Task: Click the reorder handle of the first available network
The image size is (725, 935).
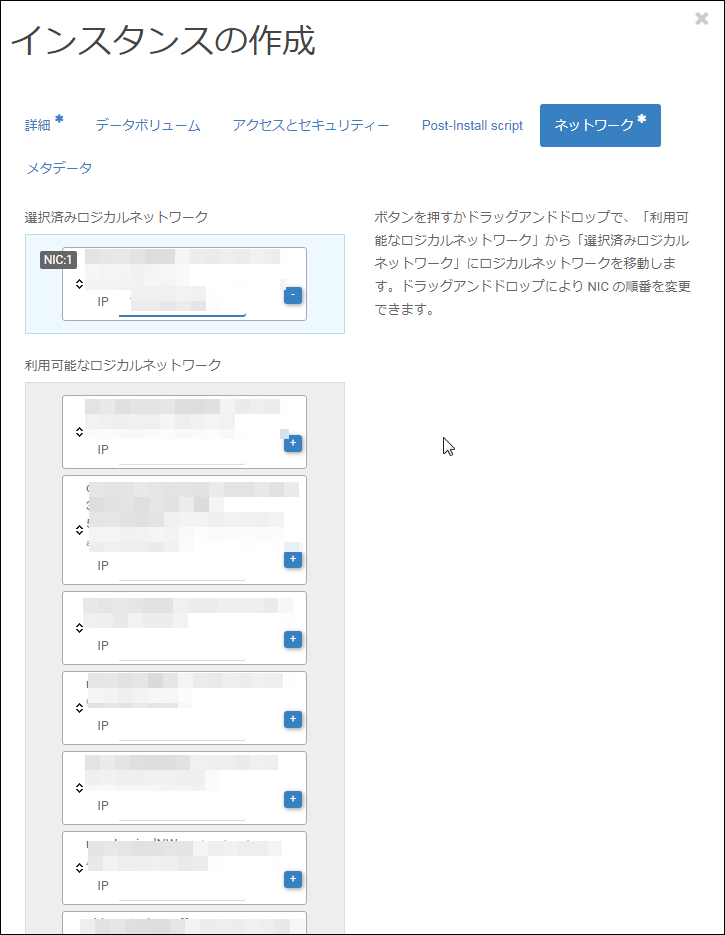Action: [79, 432]
